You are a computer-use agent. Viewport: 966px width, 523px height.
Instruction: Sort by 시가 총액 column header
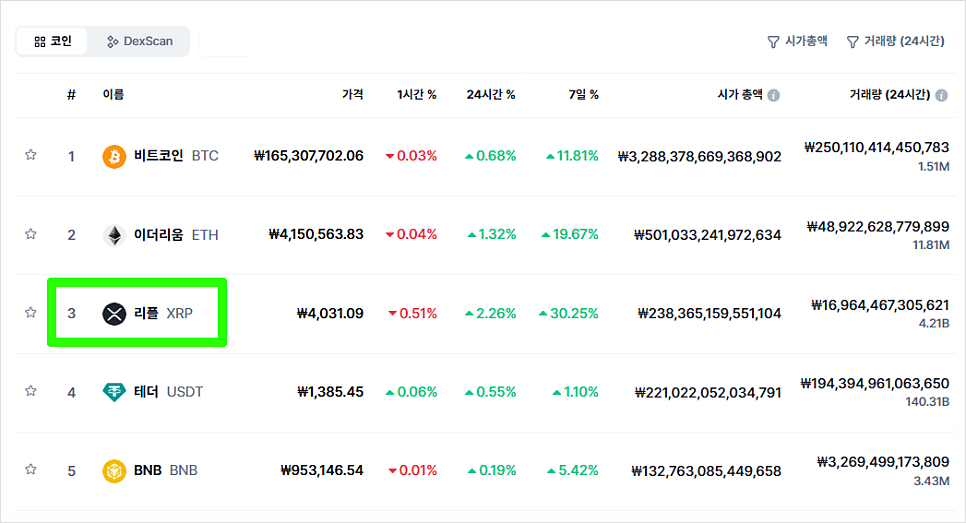pos(740,94)
